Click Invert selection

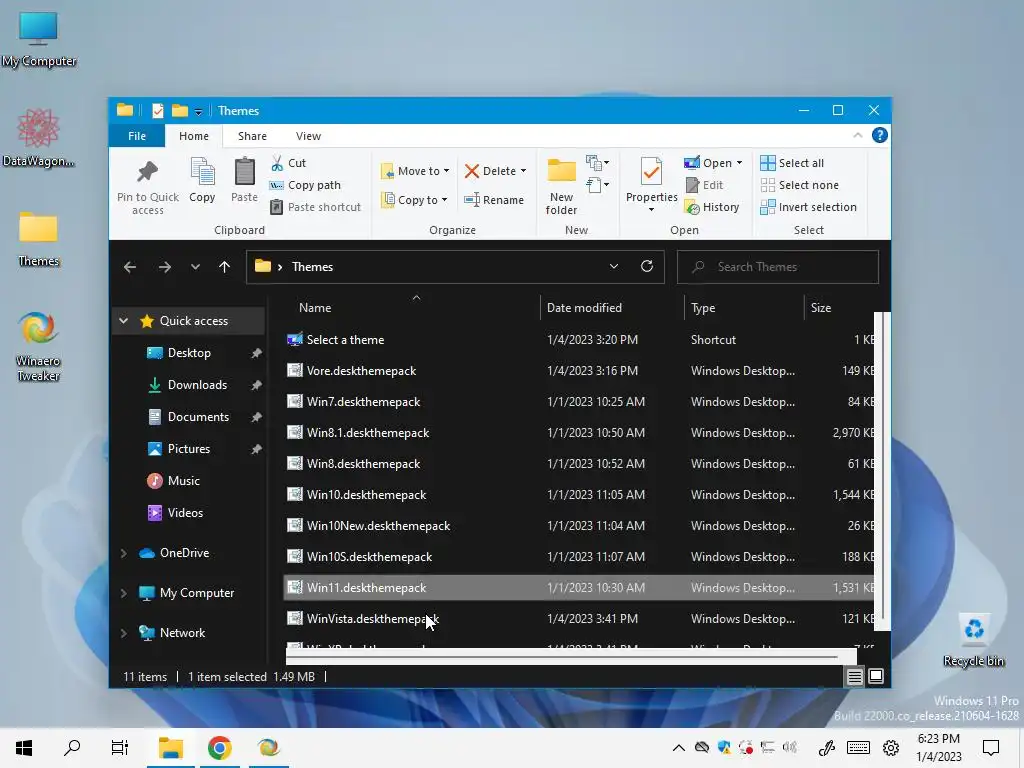[x=808, y=207]
